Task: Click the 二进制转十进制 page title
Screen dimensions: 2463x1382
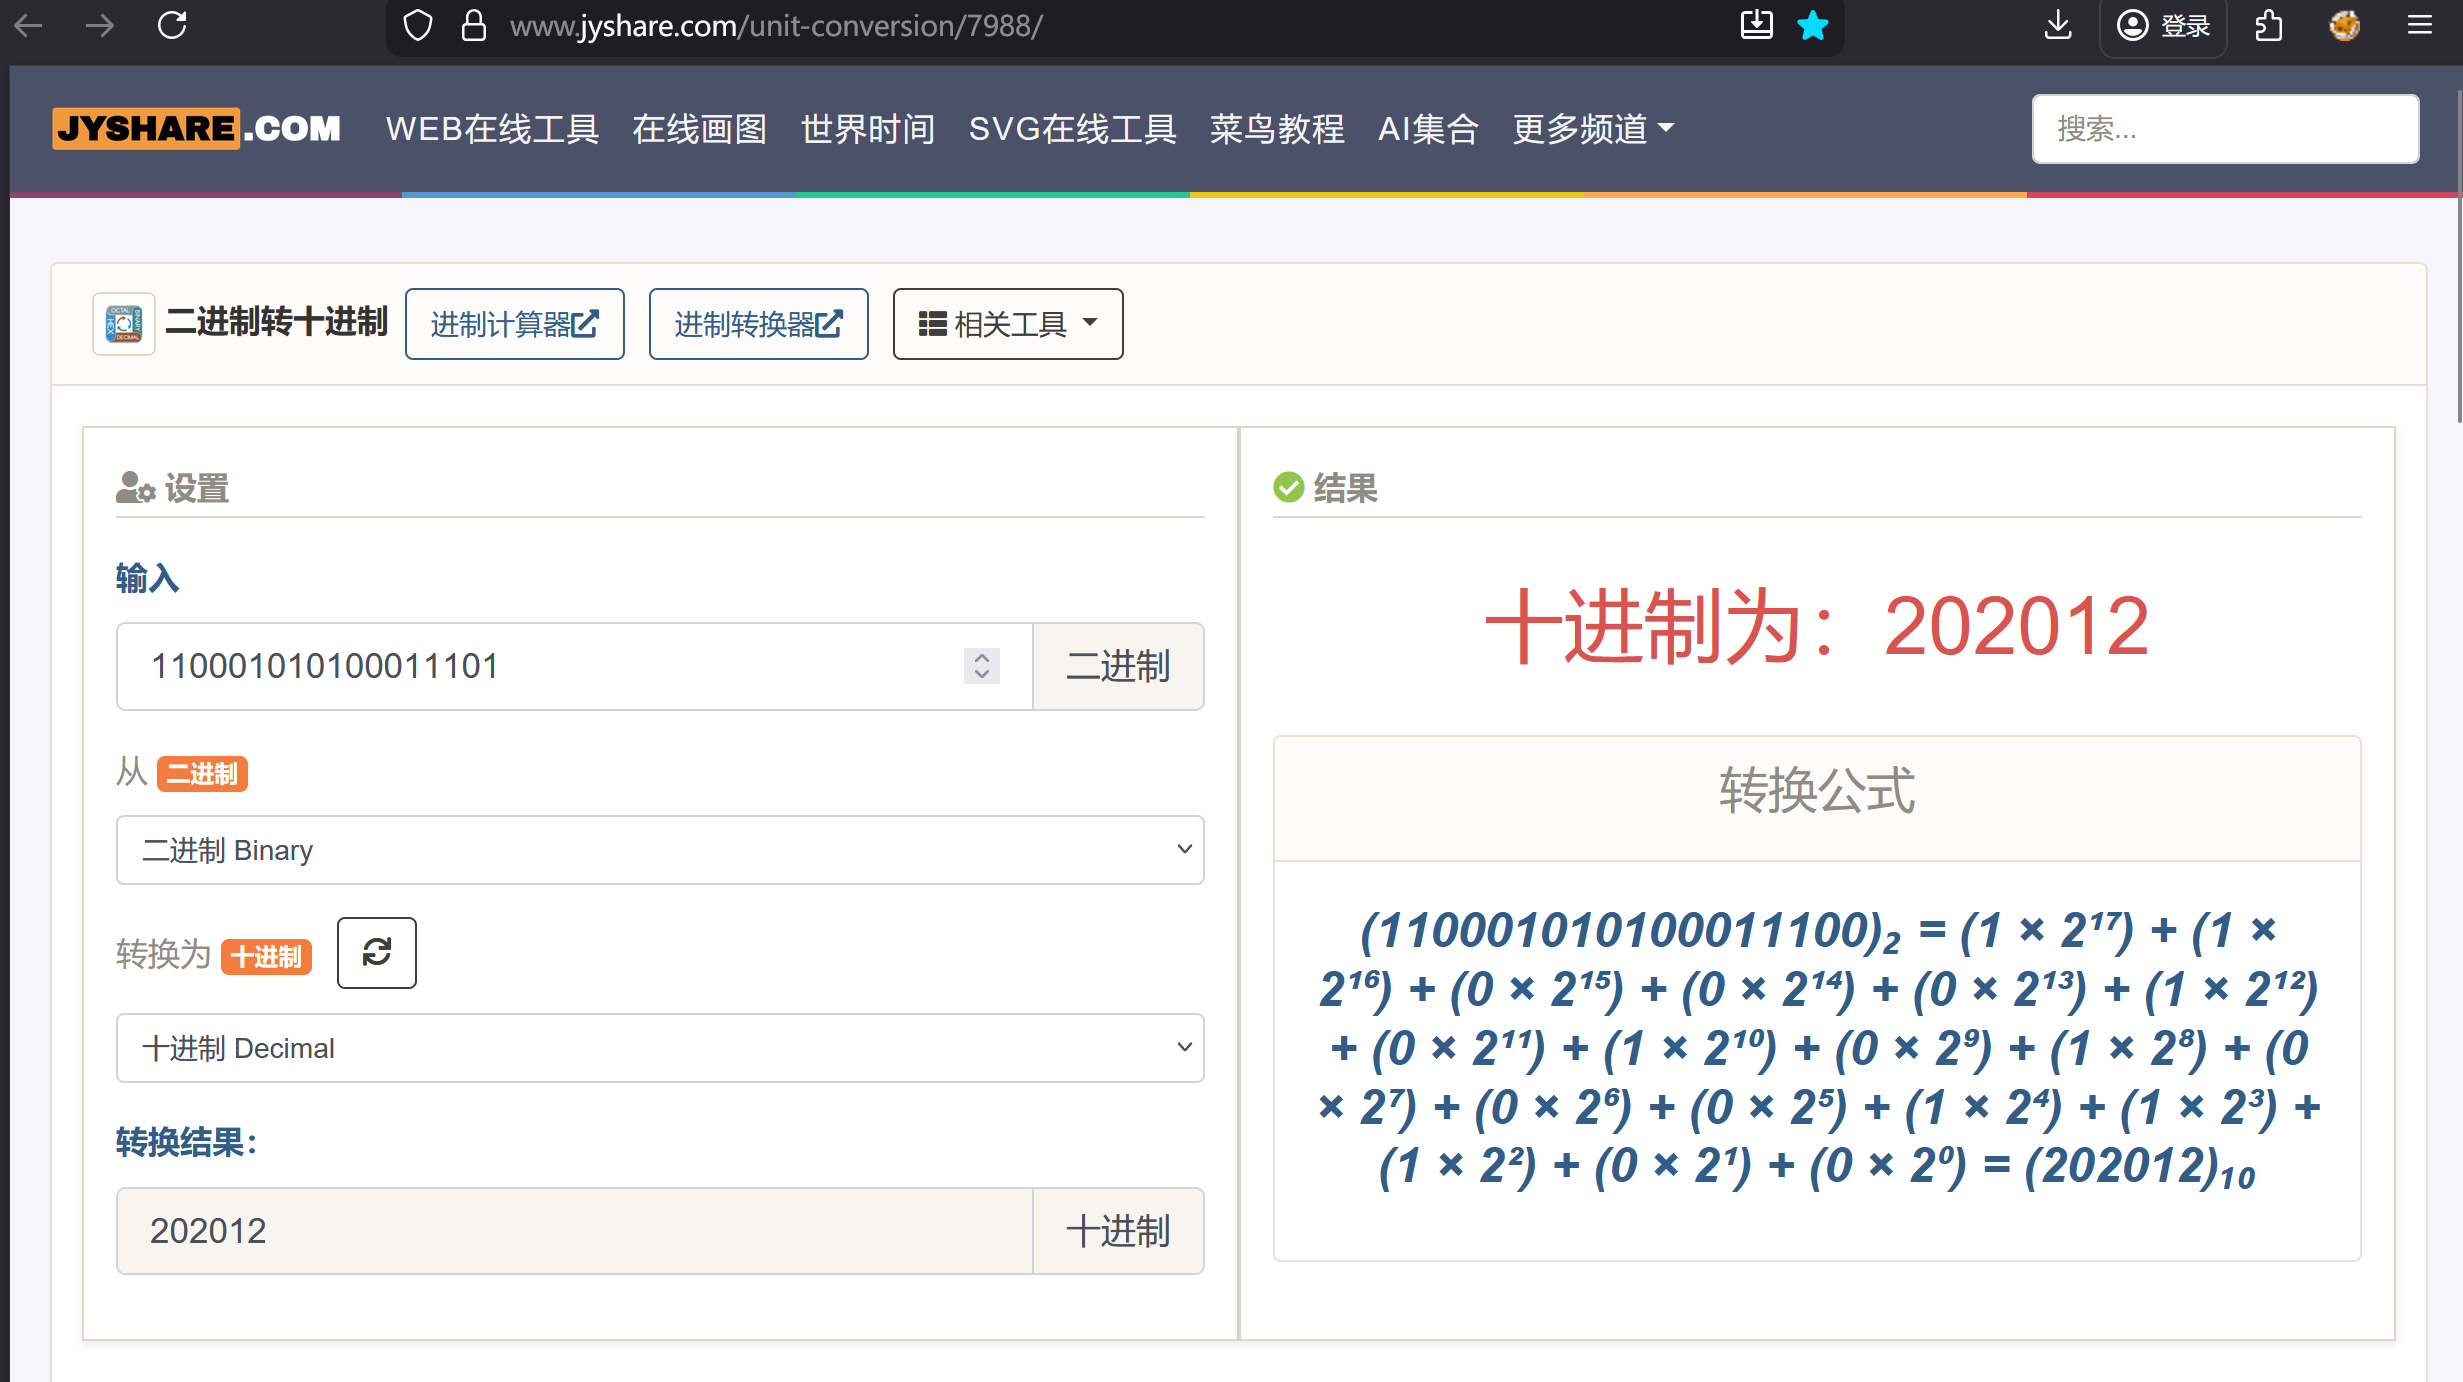Action: coord(276,322)
